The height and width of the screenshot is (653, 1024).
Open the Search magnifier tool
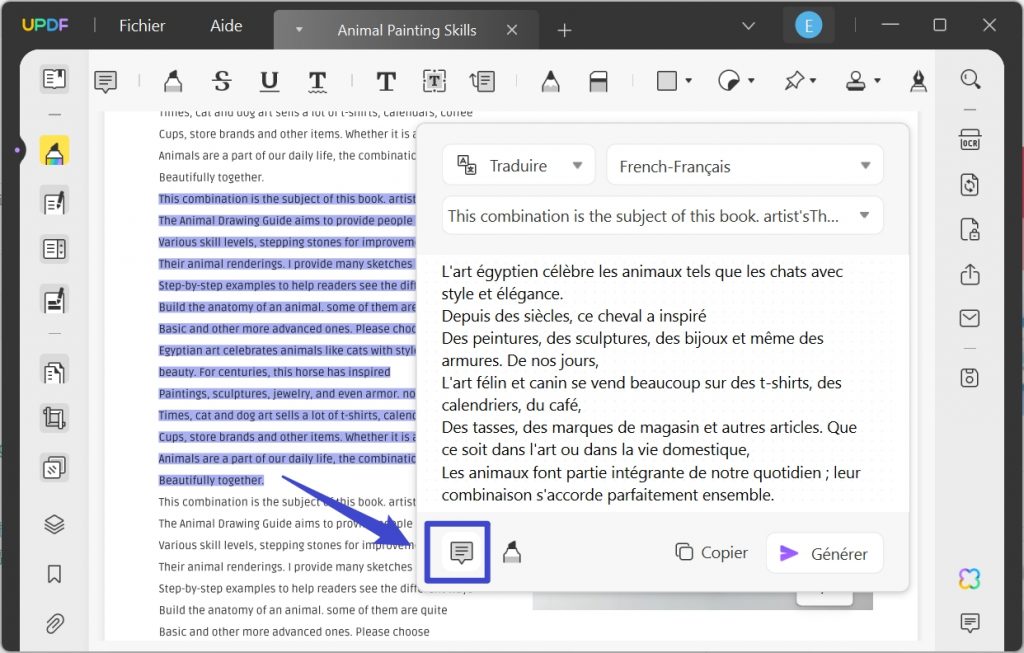(x=970, y=80)
